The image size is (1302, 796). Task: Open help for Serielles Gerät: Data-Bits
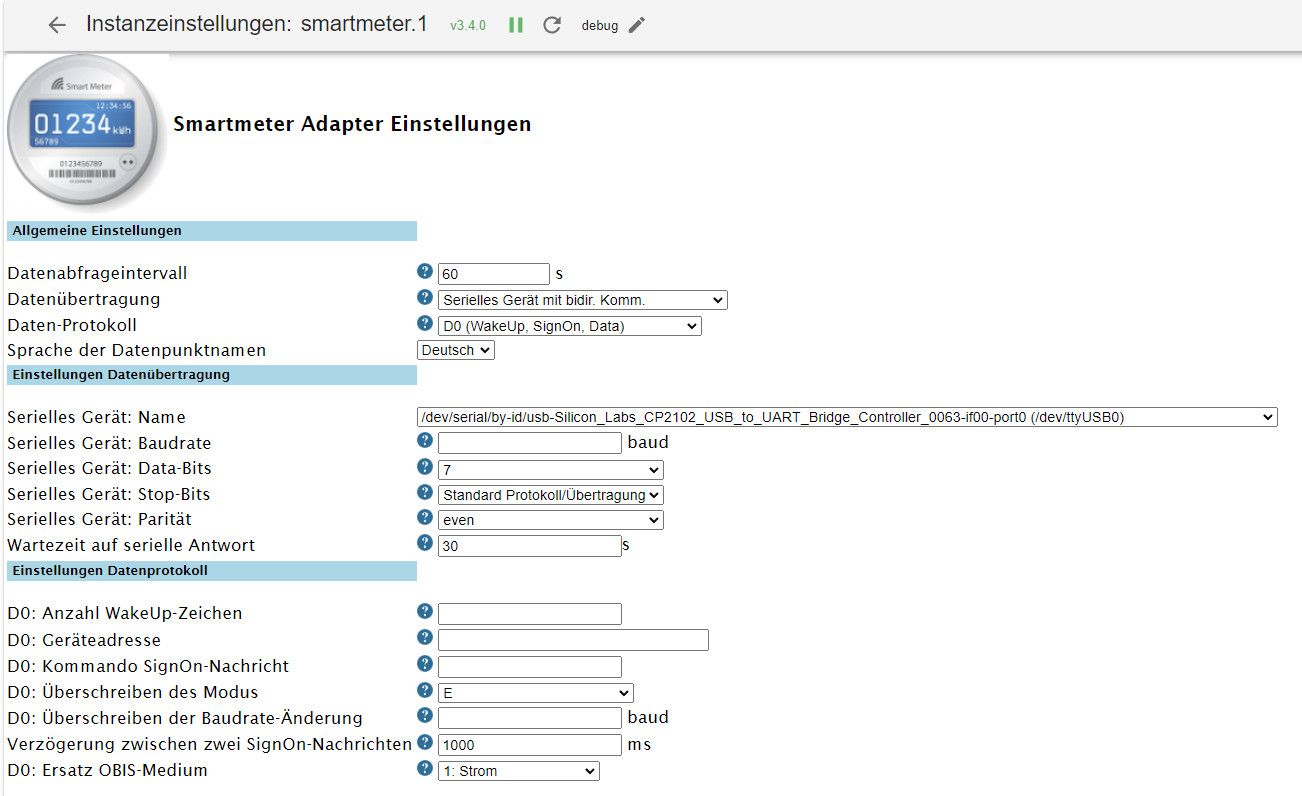[425, 466]
